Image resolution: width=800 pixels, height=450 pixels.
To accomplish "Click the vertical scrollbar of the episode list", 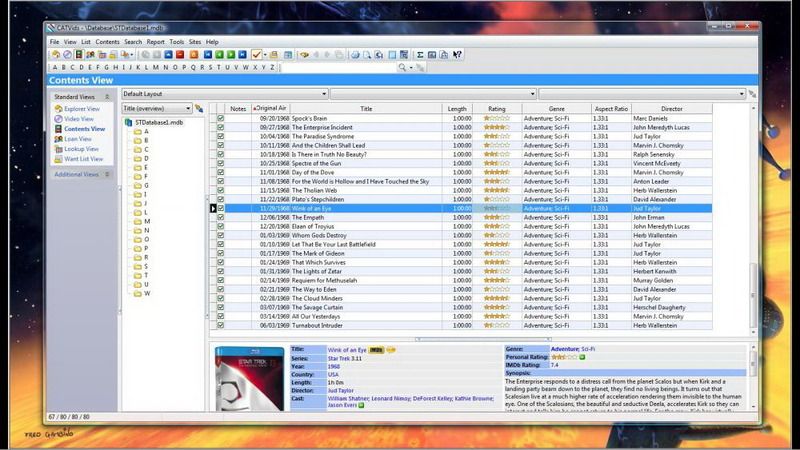I will (753, 280).
